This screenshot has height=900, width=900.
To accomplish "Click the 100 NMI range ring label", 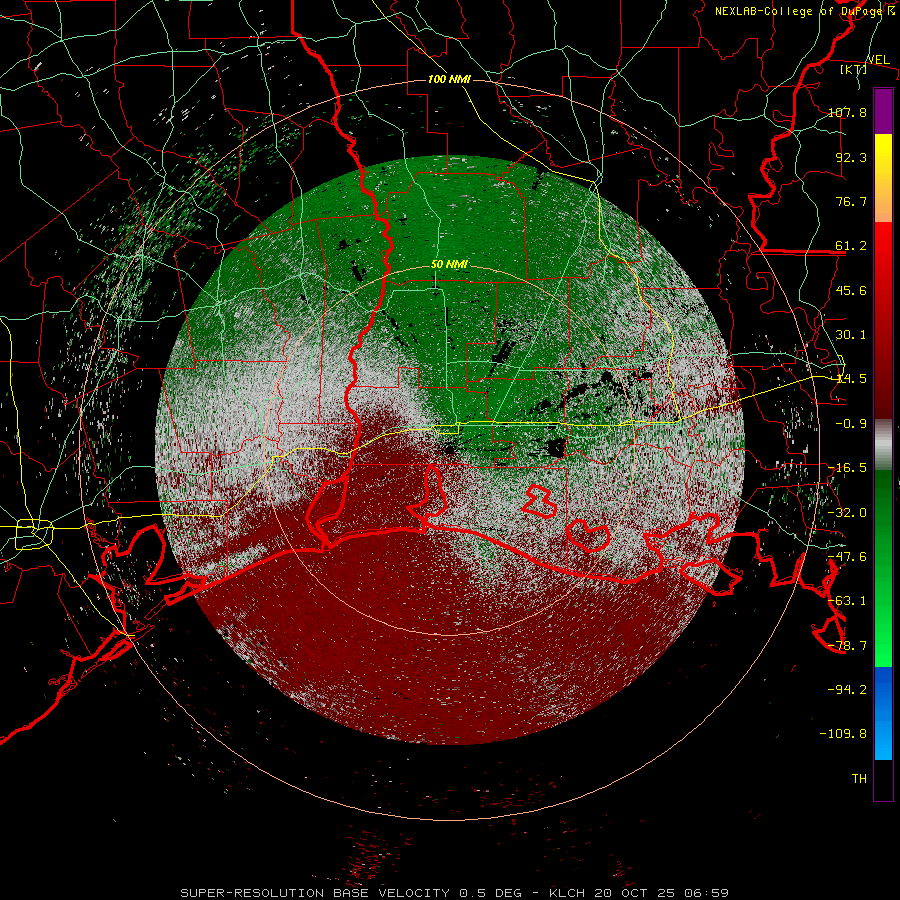I will pyautogui.click(x=449, y=79).
